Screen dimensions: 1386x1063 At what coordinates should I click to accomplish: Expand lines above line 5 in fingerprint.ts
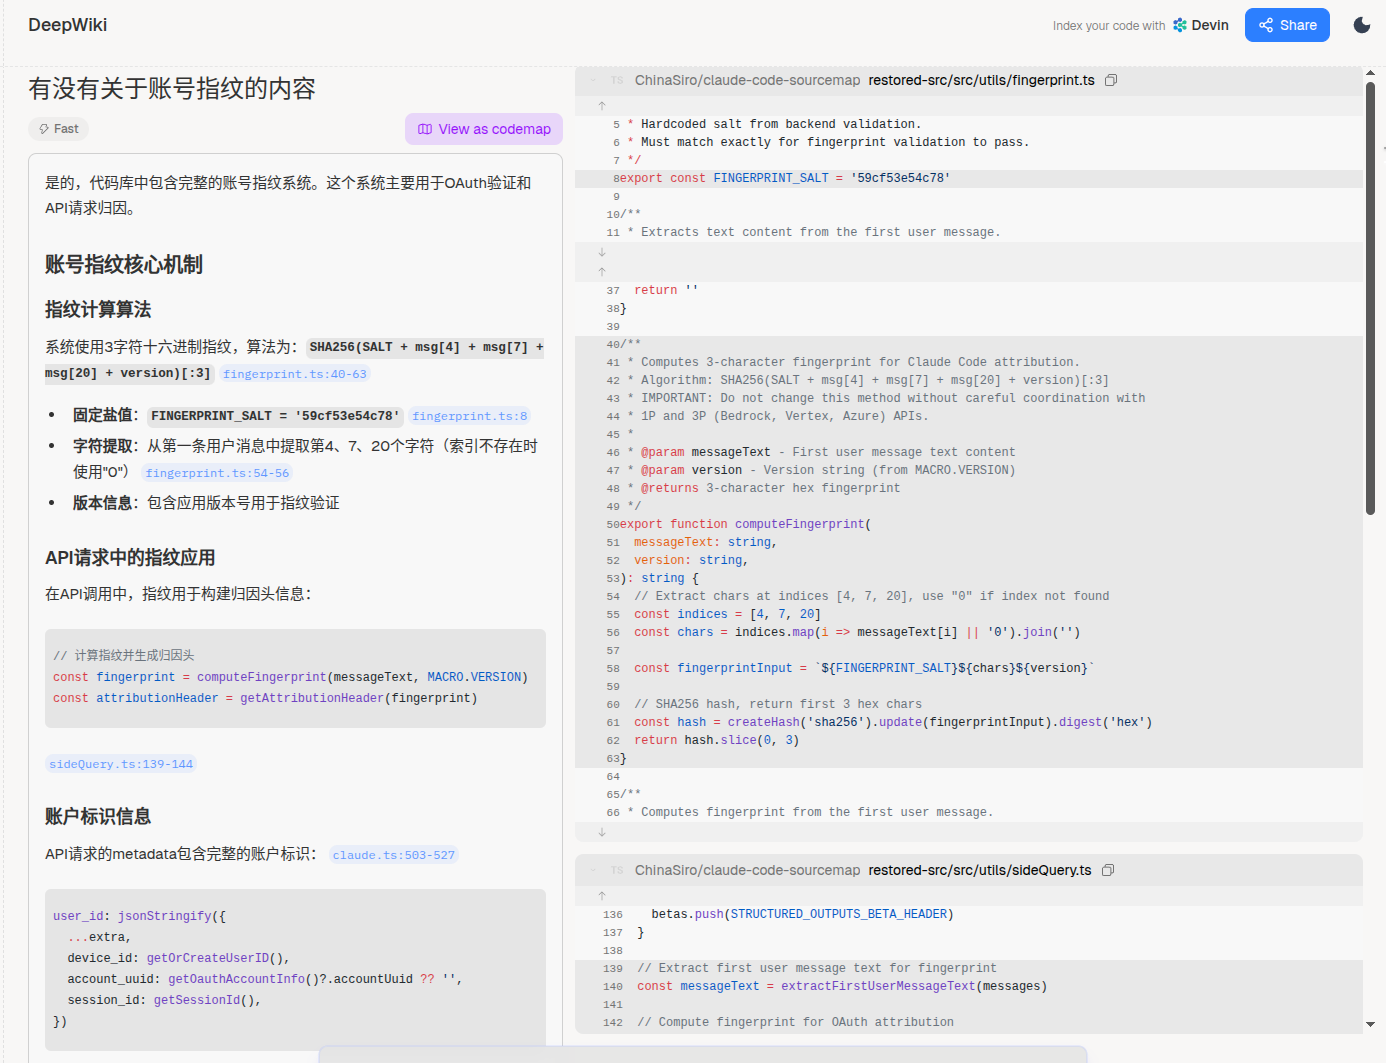(602, 105)
